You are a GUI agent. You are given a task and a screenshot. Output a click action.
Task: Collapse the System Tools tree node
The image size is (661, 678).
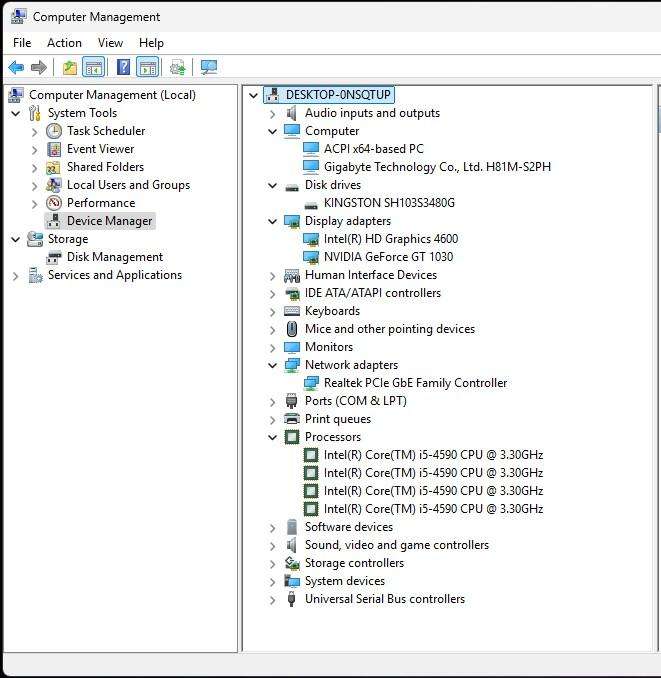click(16, 114)
